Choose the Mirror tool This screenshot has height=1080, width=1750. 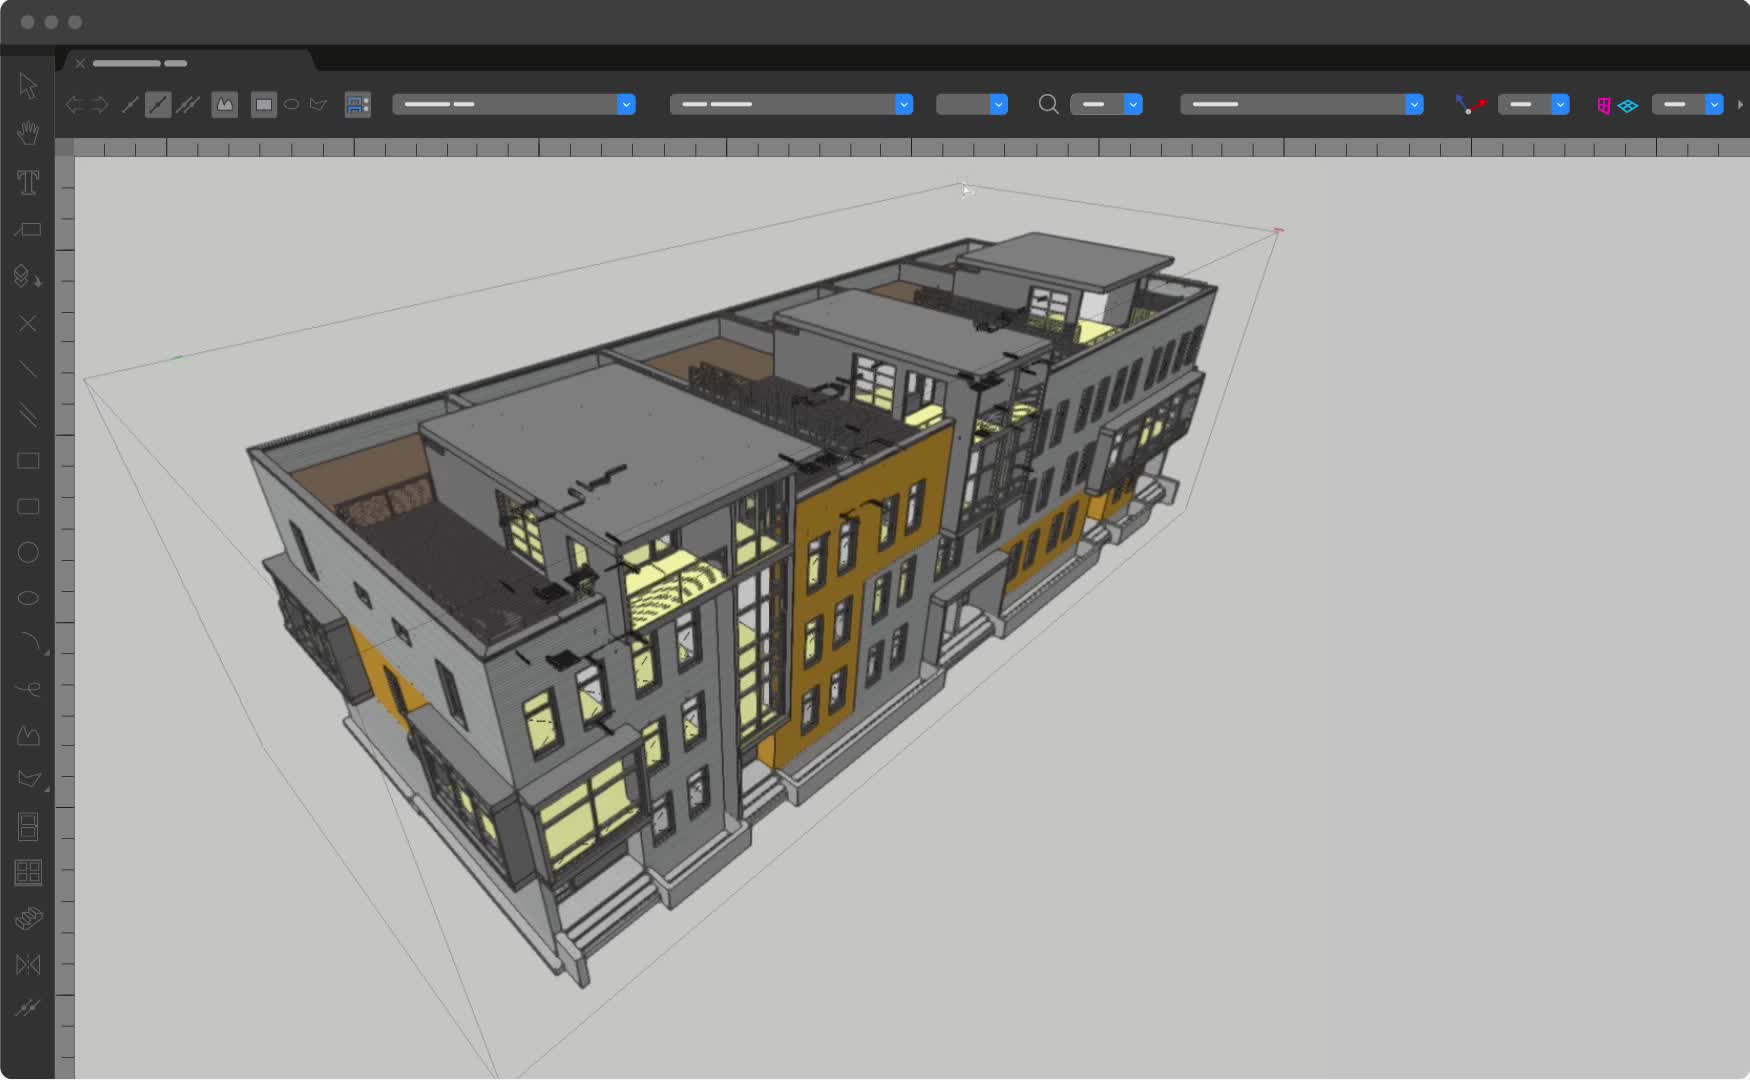tap(28, 964)
